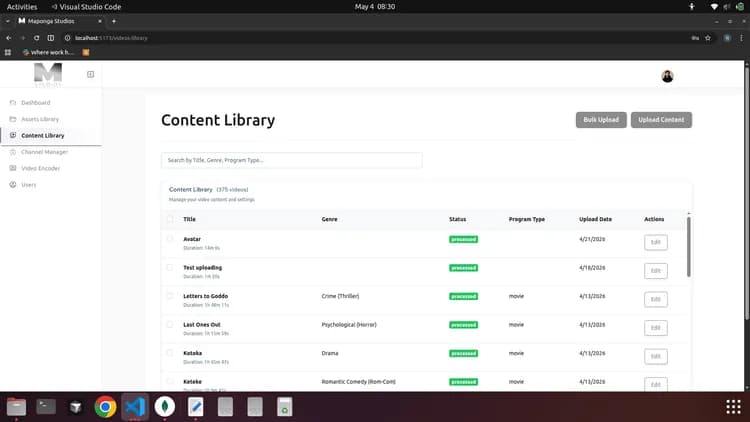Open the Users page

click(29, 185)
